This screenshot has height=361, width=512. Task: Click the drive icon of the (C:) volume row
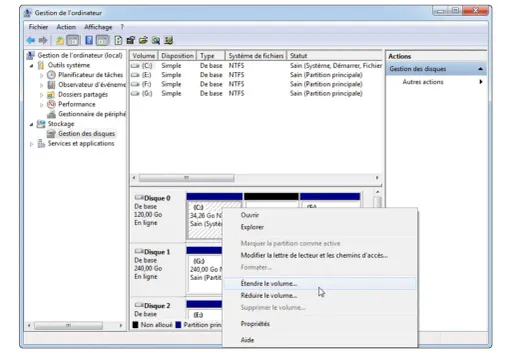135,66
